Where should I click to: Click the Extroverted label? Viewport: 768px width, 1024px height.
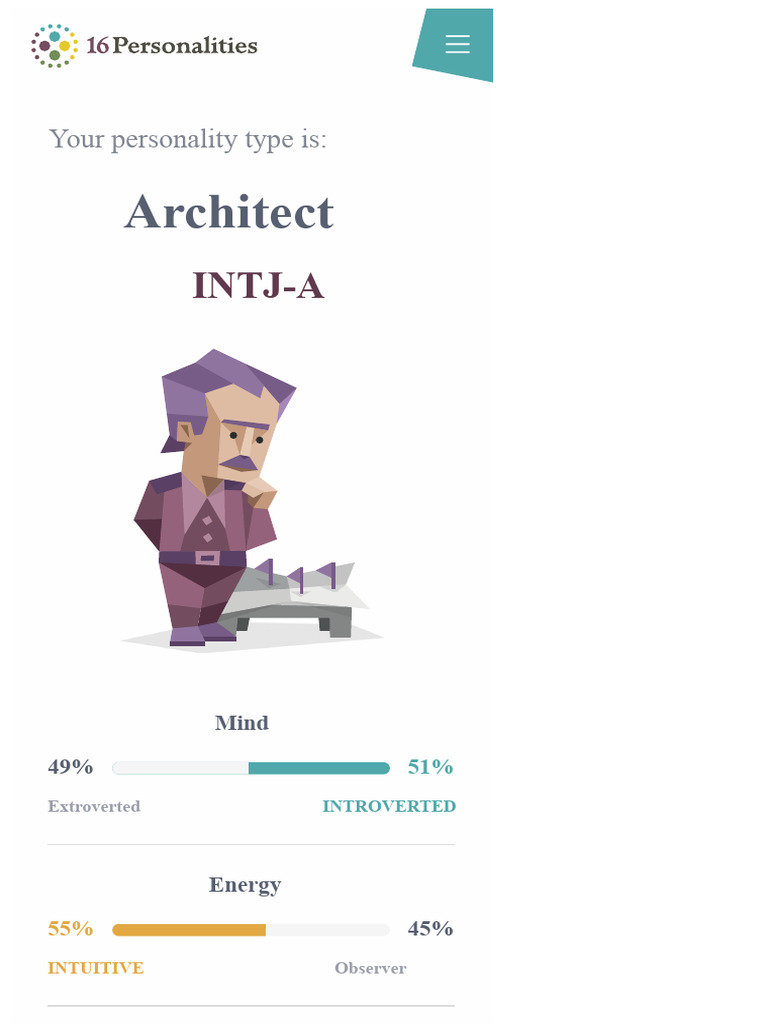pos(94,806)
